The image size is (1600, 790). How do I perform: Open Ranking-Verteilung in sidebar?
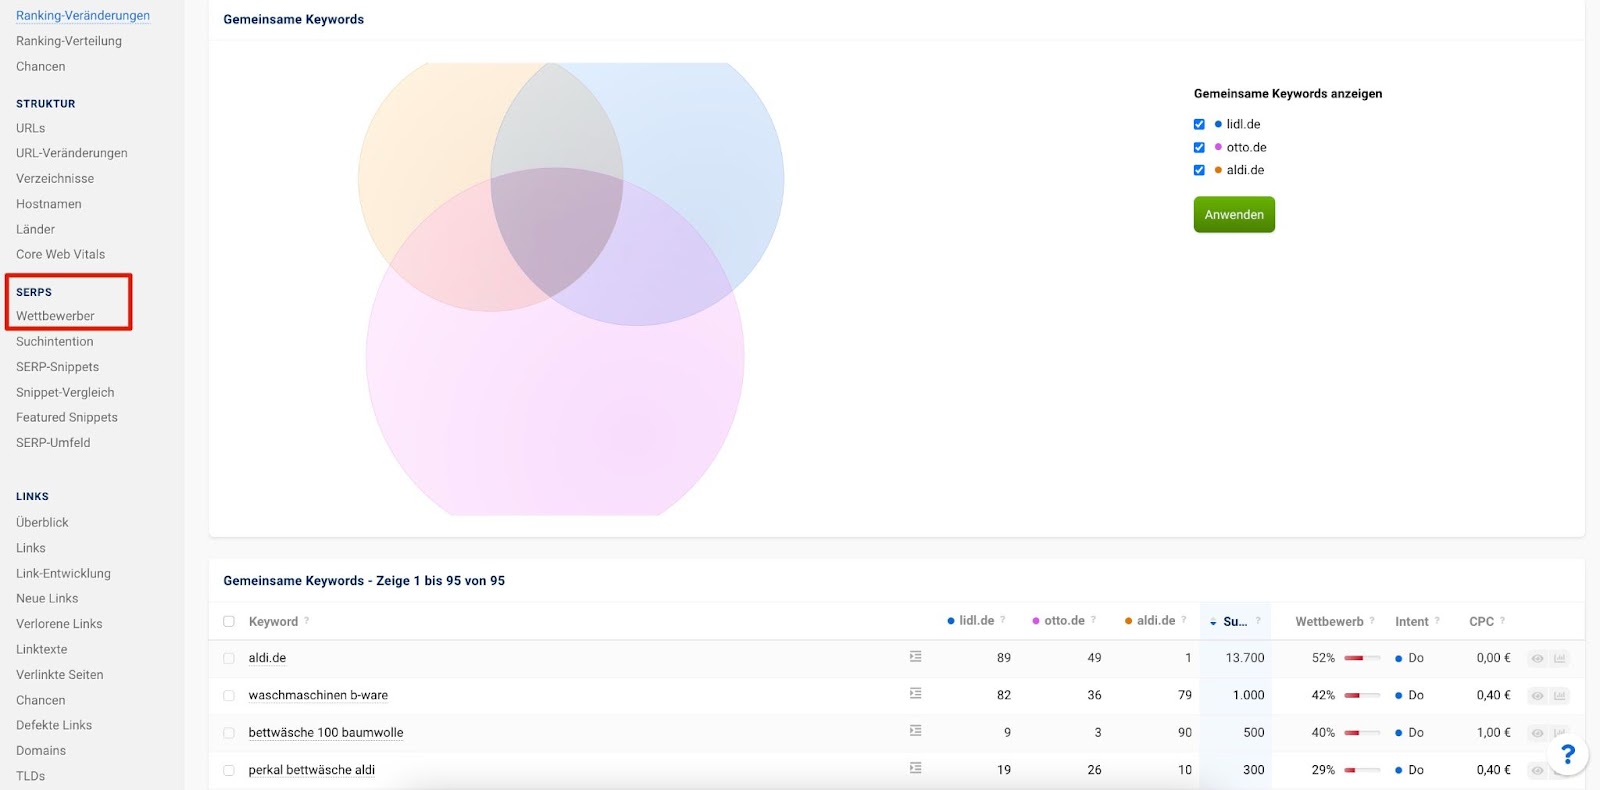pos(69,41)
